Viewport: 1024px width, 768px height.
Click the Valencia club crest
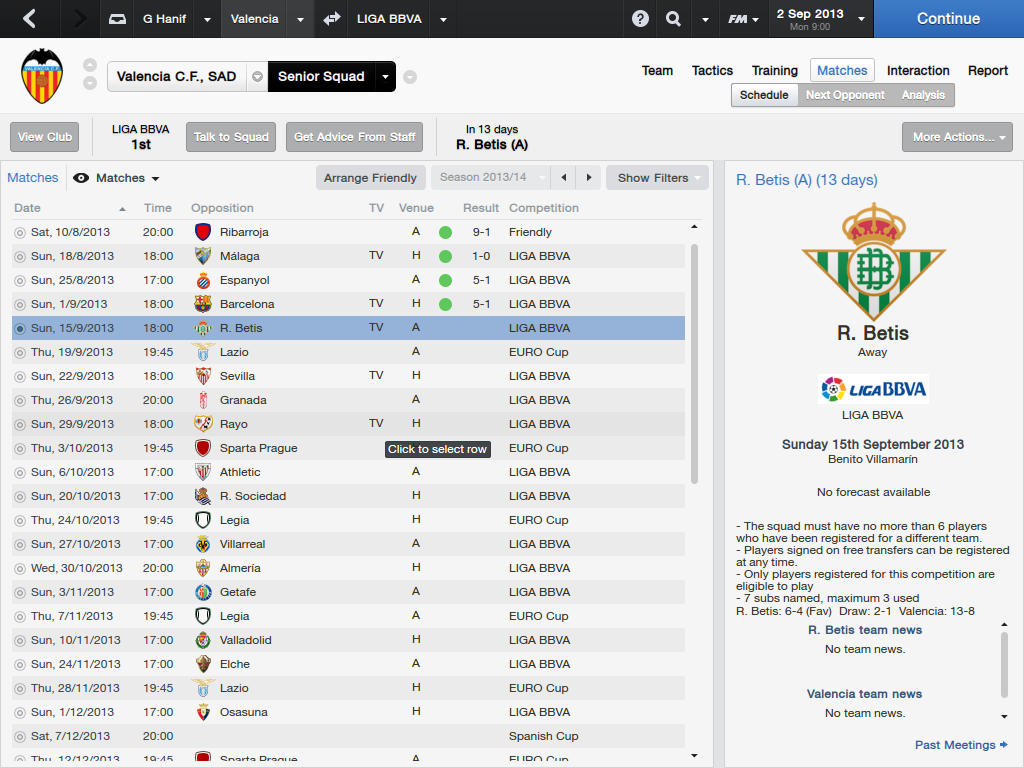pyautogui.click(x=42, y=76)
